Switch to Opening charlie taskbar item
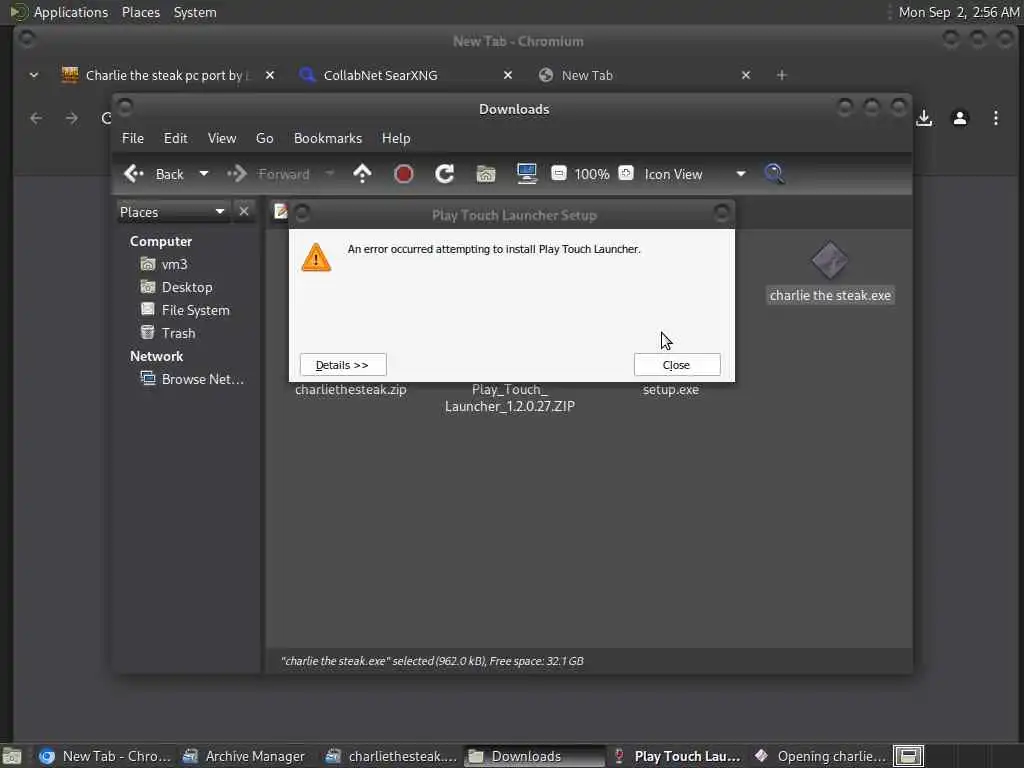 pos(820,756)
